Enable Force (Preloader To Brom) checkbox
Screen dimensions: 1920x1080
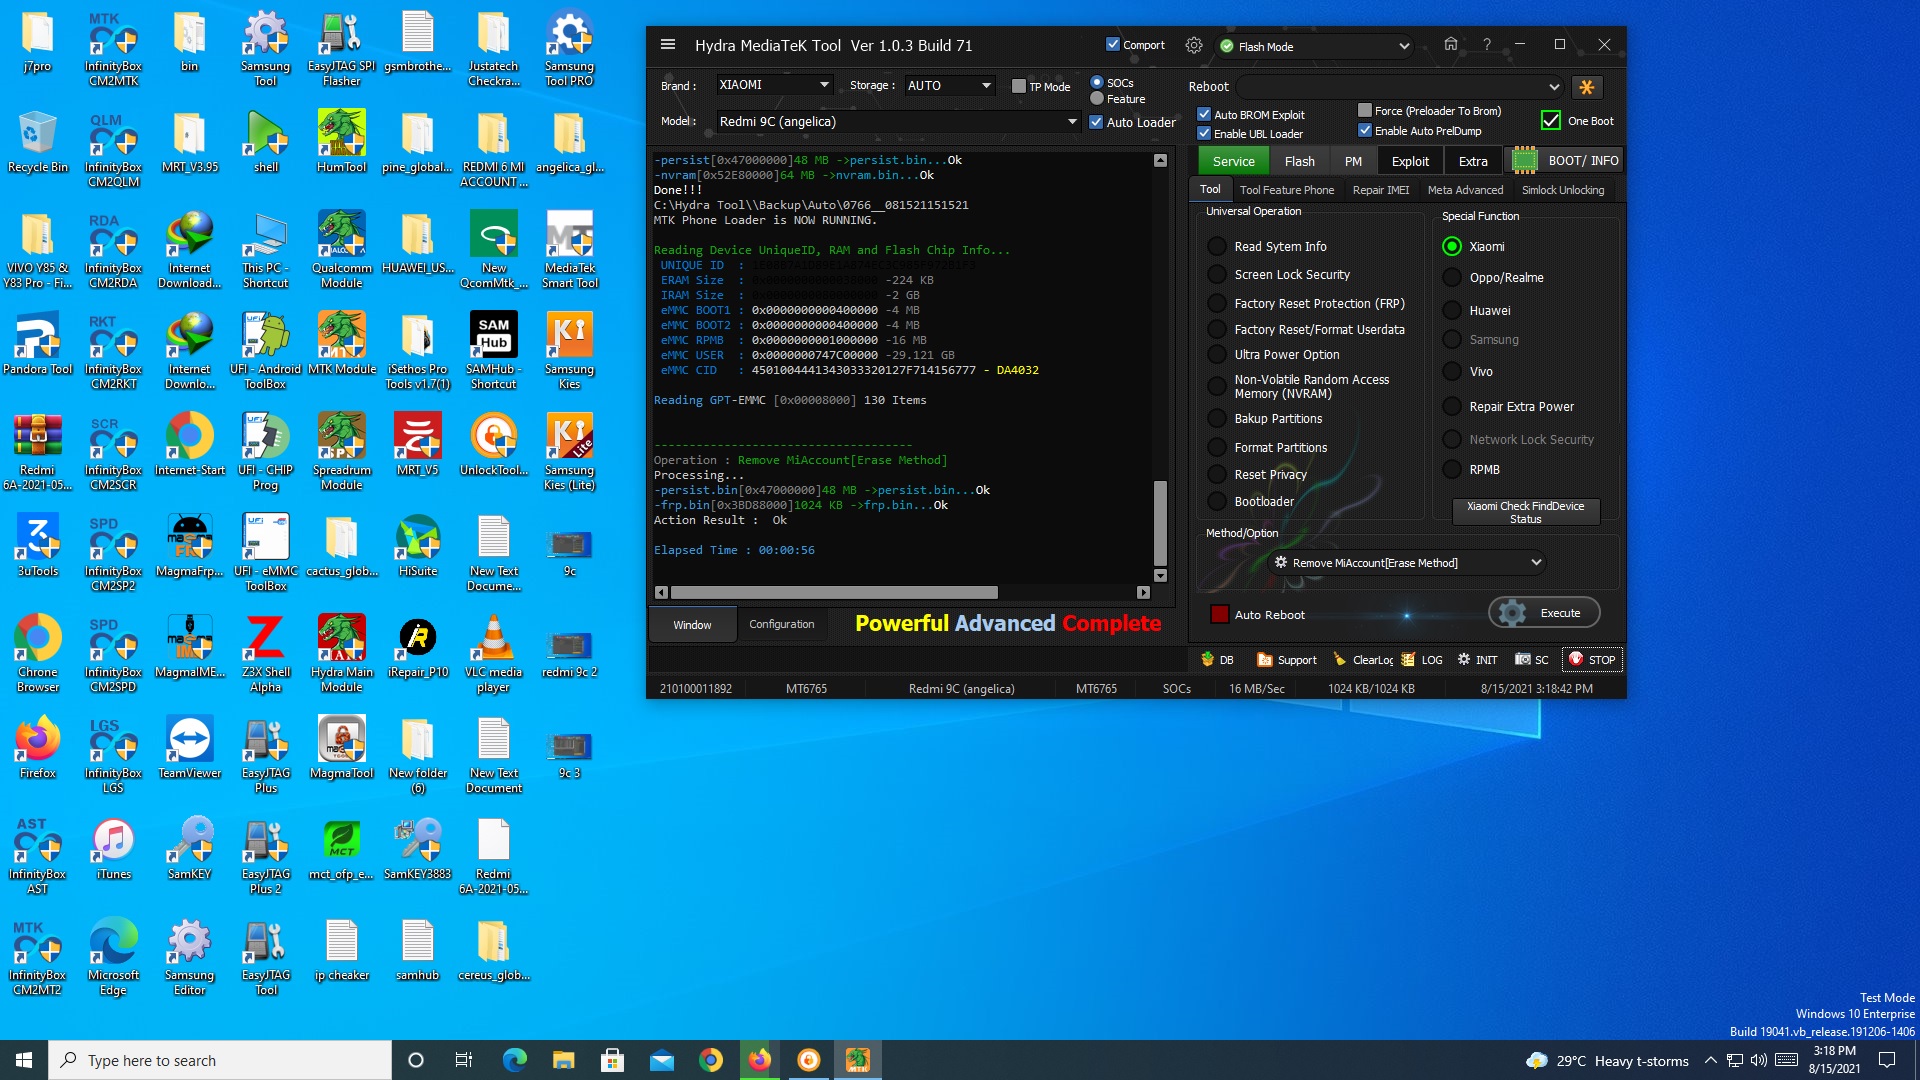1364,110
